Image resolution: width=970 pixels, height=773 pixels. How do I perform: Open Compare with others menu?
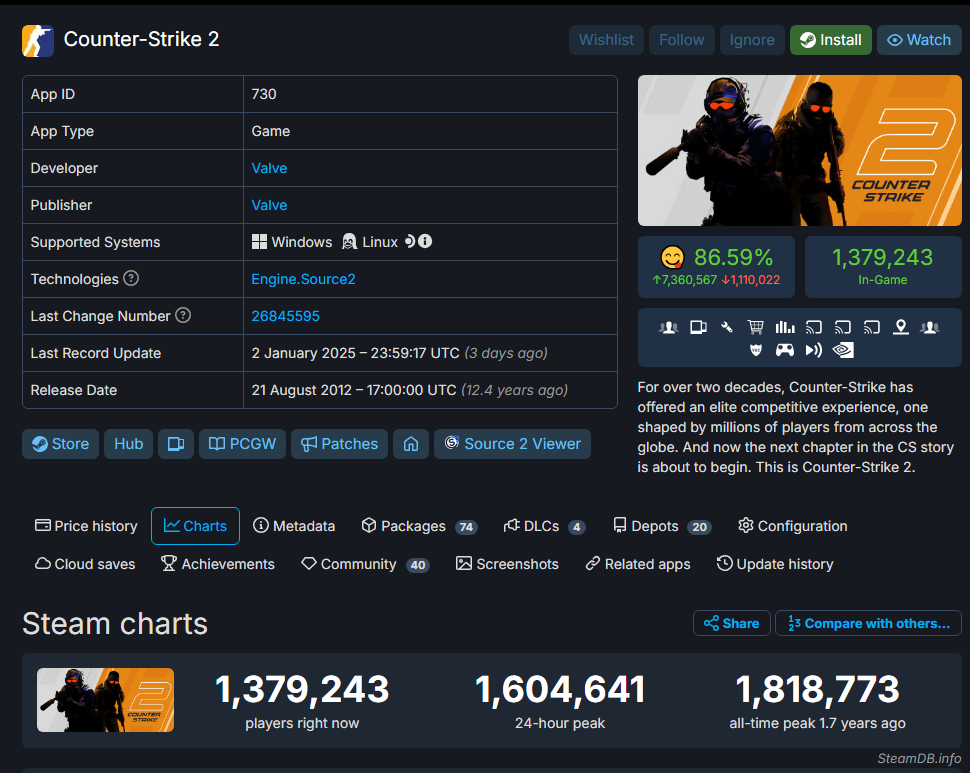pos(869,623)
